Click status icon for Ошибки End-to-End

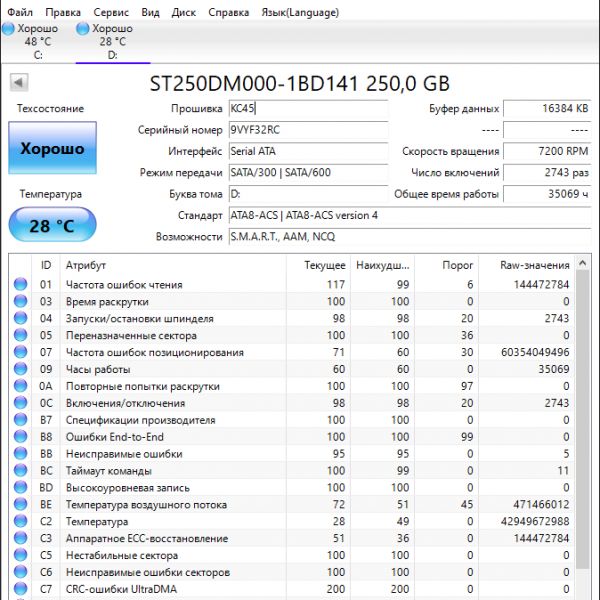coord(20,437)
